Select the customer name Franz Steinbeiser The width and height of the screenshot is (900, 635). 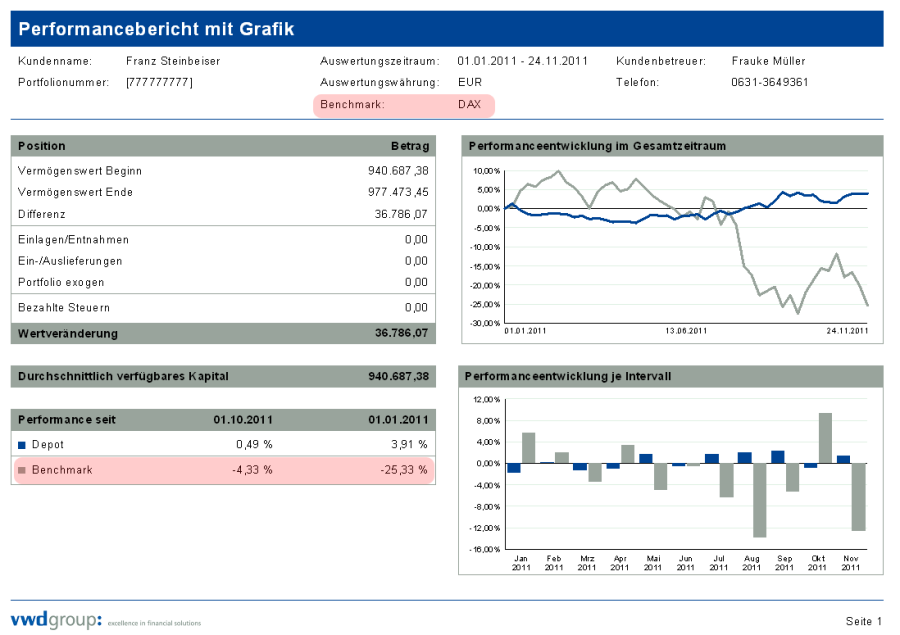pyautogui.click(x=173, y=61)
